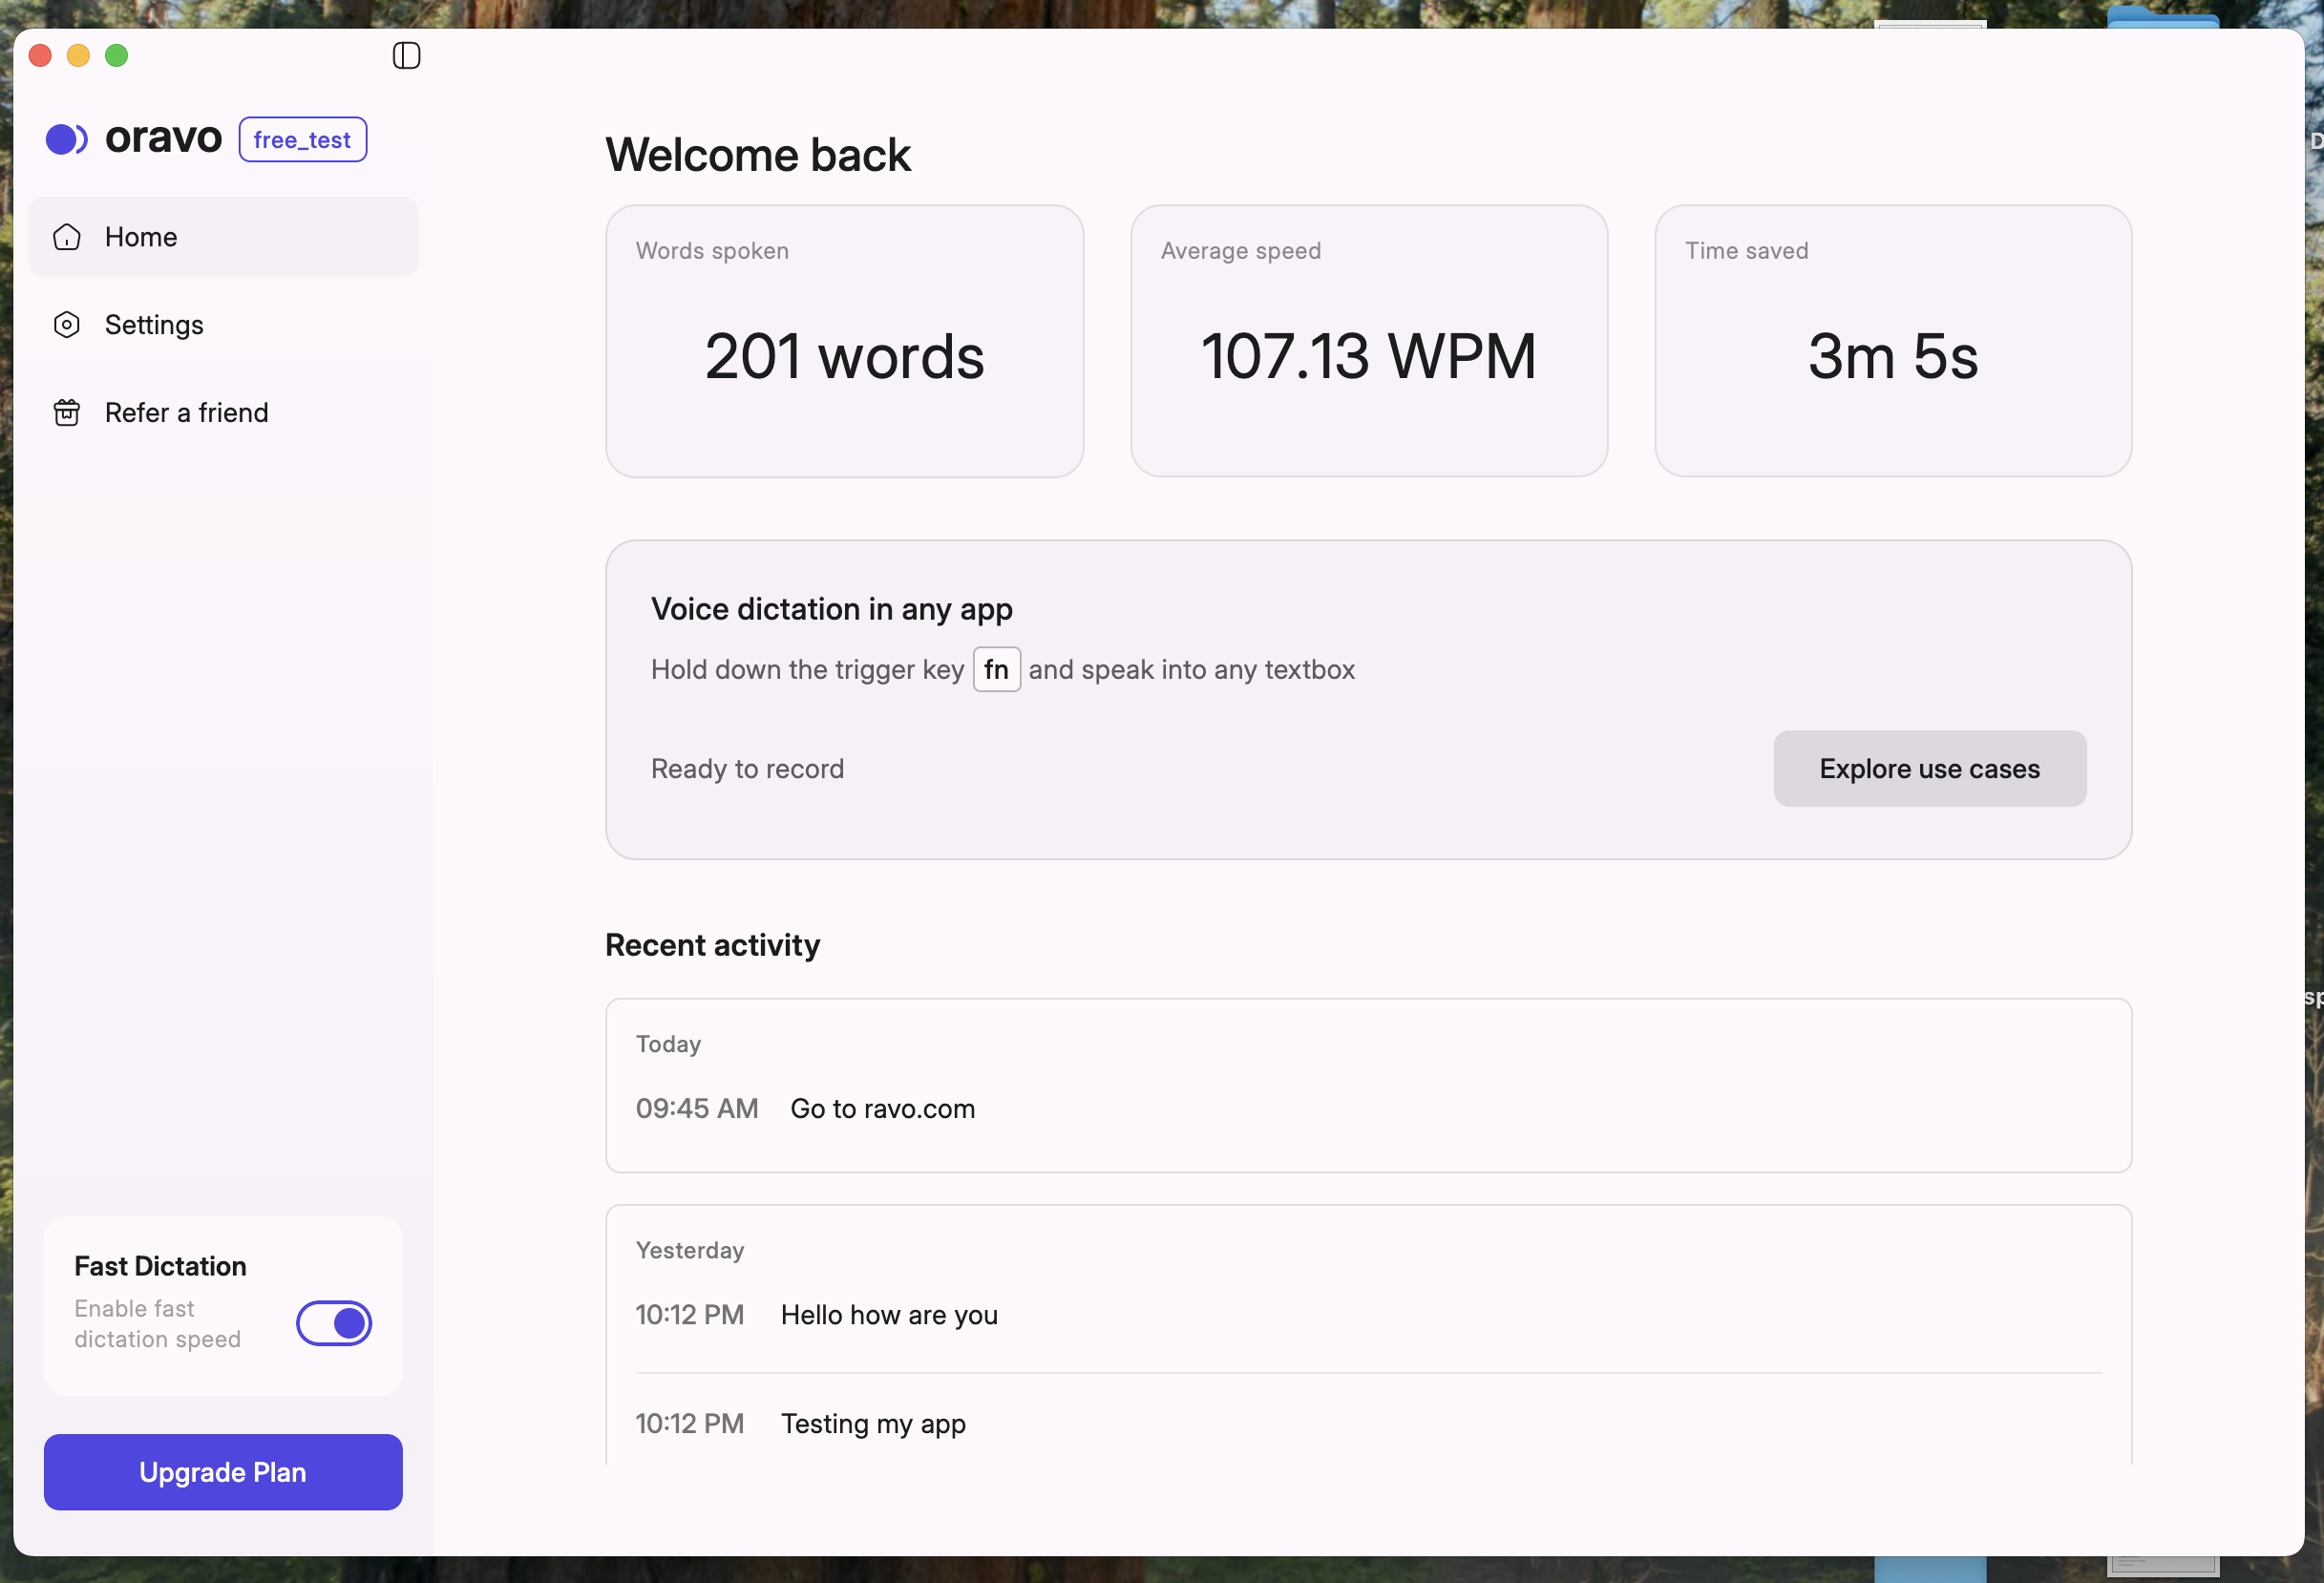Click the Refer a friend gift icon
Image resolution: width=2324 pixels, height=1583 pixels.
(x=67, y=413)
